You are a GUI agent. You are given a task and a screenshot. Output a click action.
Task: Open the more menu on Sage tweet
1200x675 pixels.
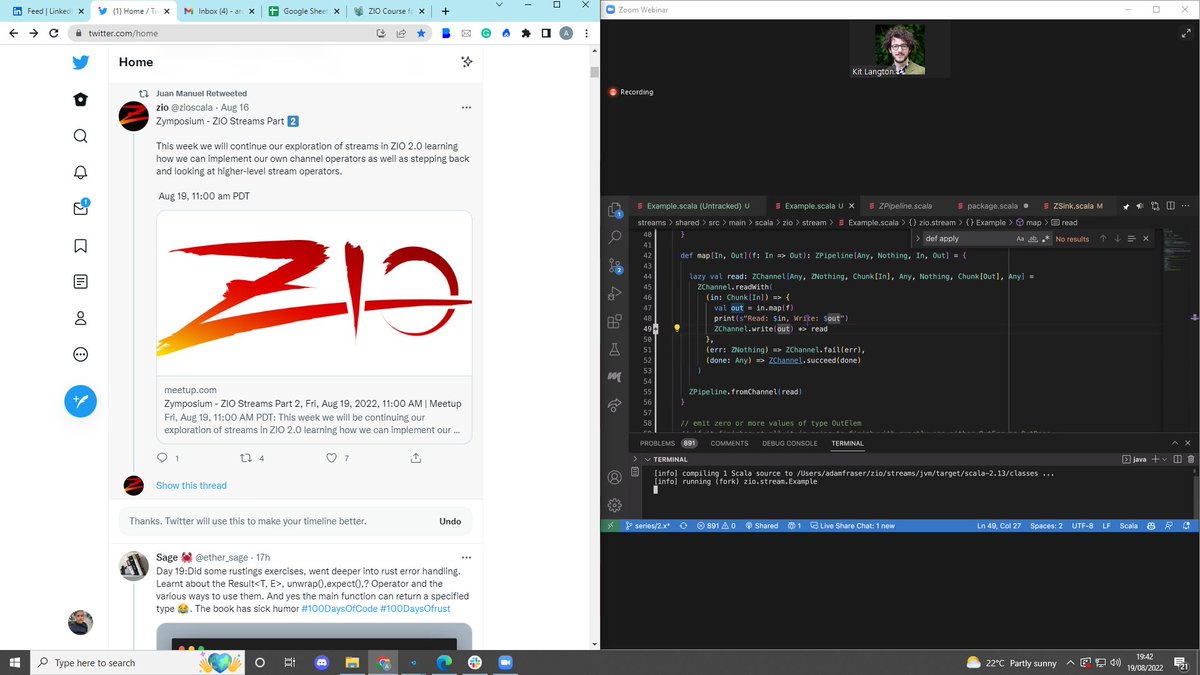click(466, 557)
